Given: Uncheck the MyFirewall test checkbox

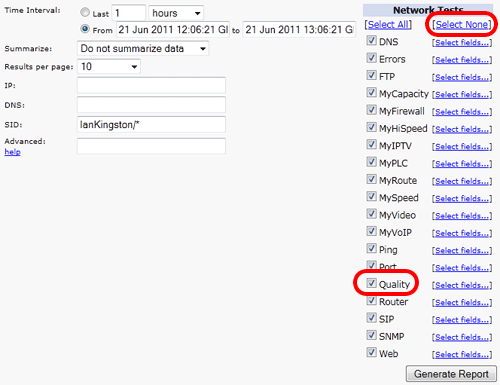Looking at the screenshot, I should point(371,110).
